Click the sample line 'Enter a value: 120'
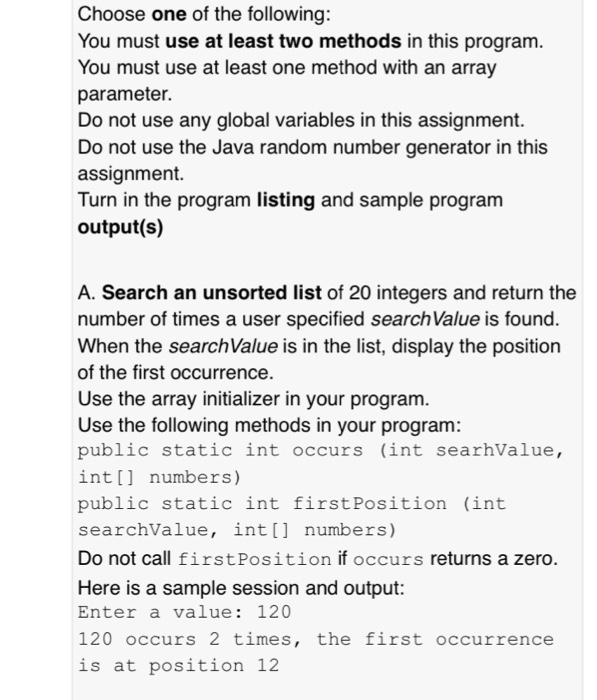Viewport: 597px width, 700px height. click(x=184, y=612)
